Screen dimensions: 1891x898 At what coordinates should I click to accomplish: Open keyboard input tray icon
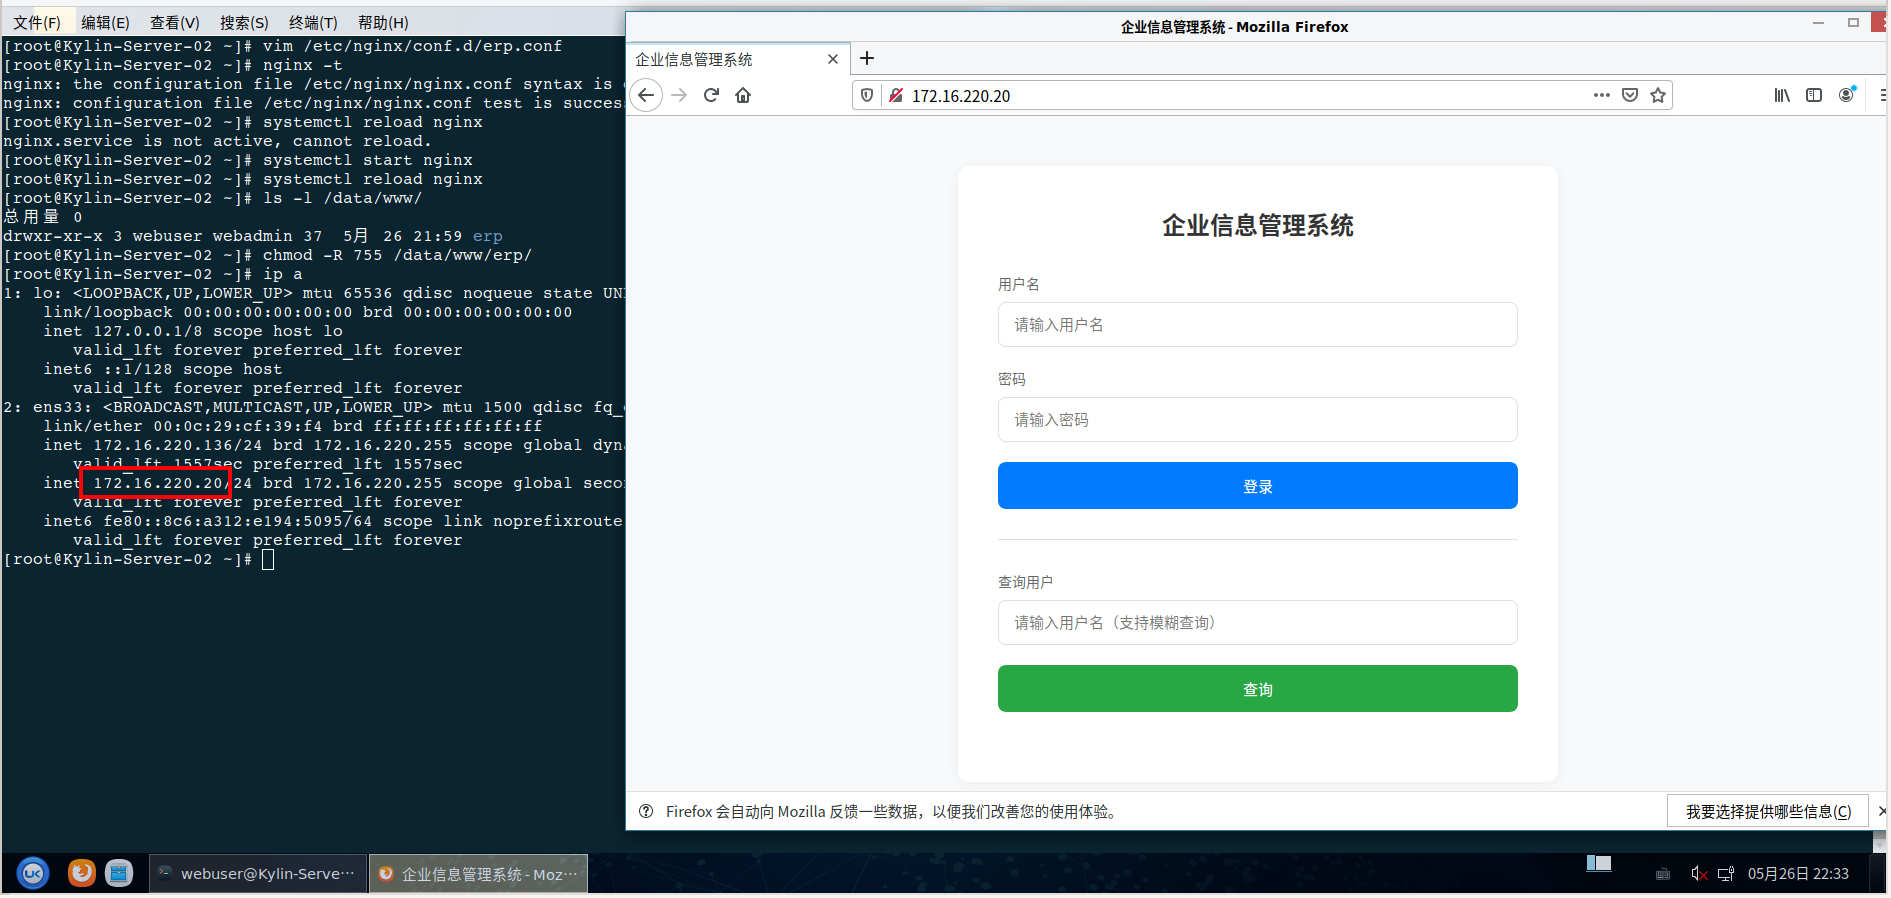[x=1663, y=874]
